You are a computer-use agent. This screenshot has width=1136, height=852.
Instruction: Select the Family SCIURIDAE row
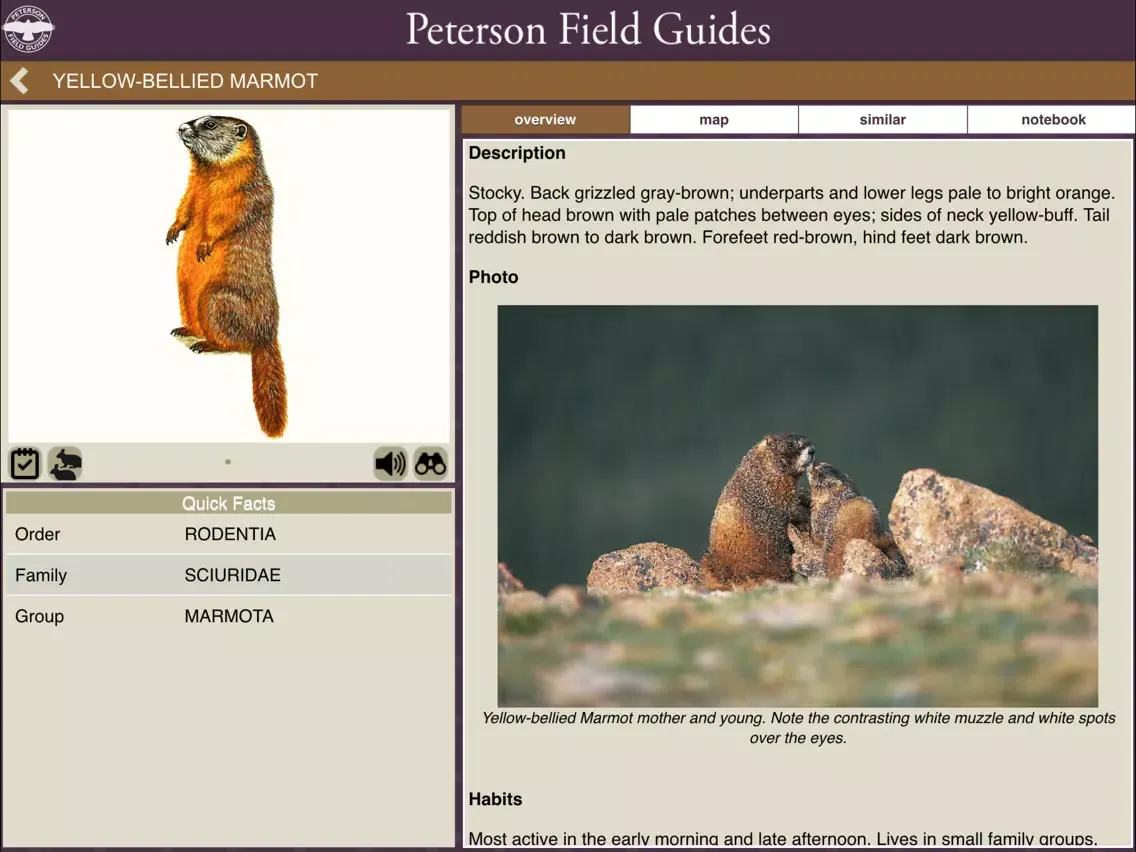coord(229,575)
